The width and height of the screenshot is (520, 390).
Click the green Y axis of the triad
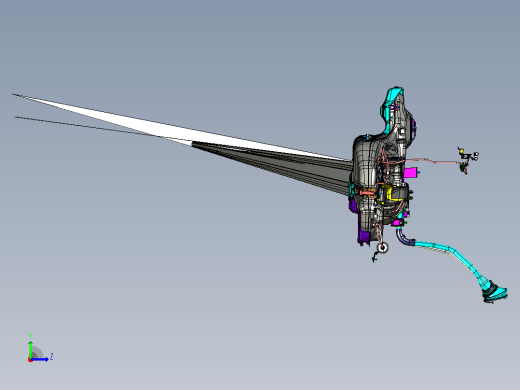coord(30,349)
